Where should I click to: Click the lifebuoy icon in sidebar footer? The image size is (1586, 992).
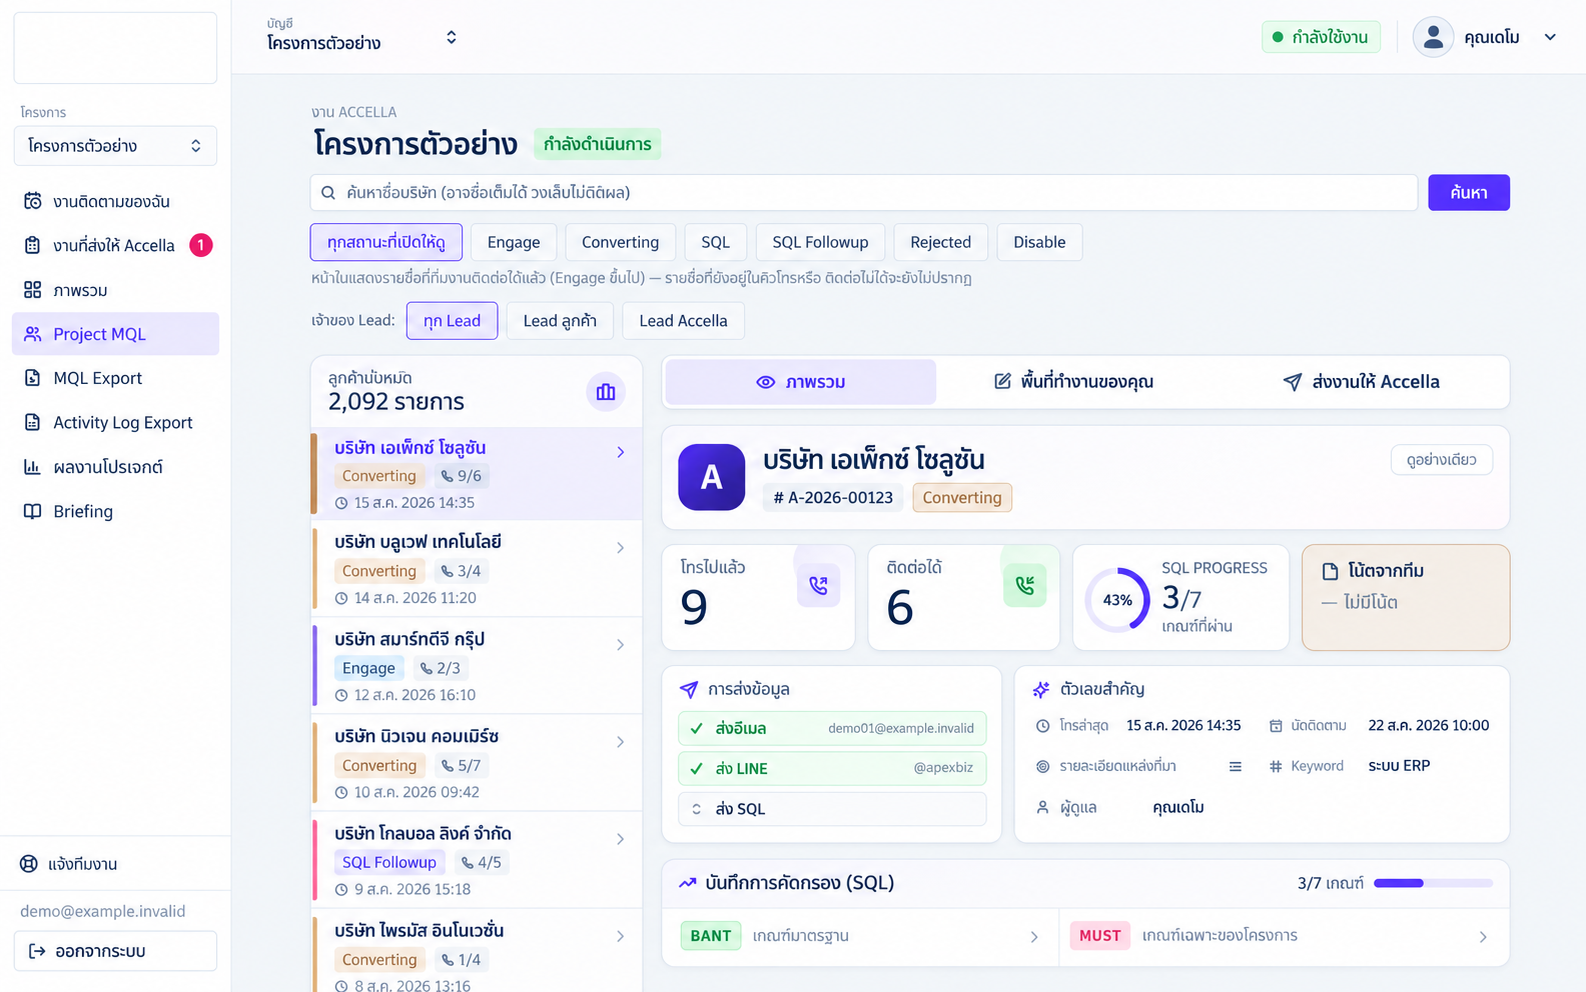(29, 864)
